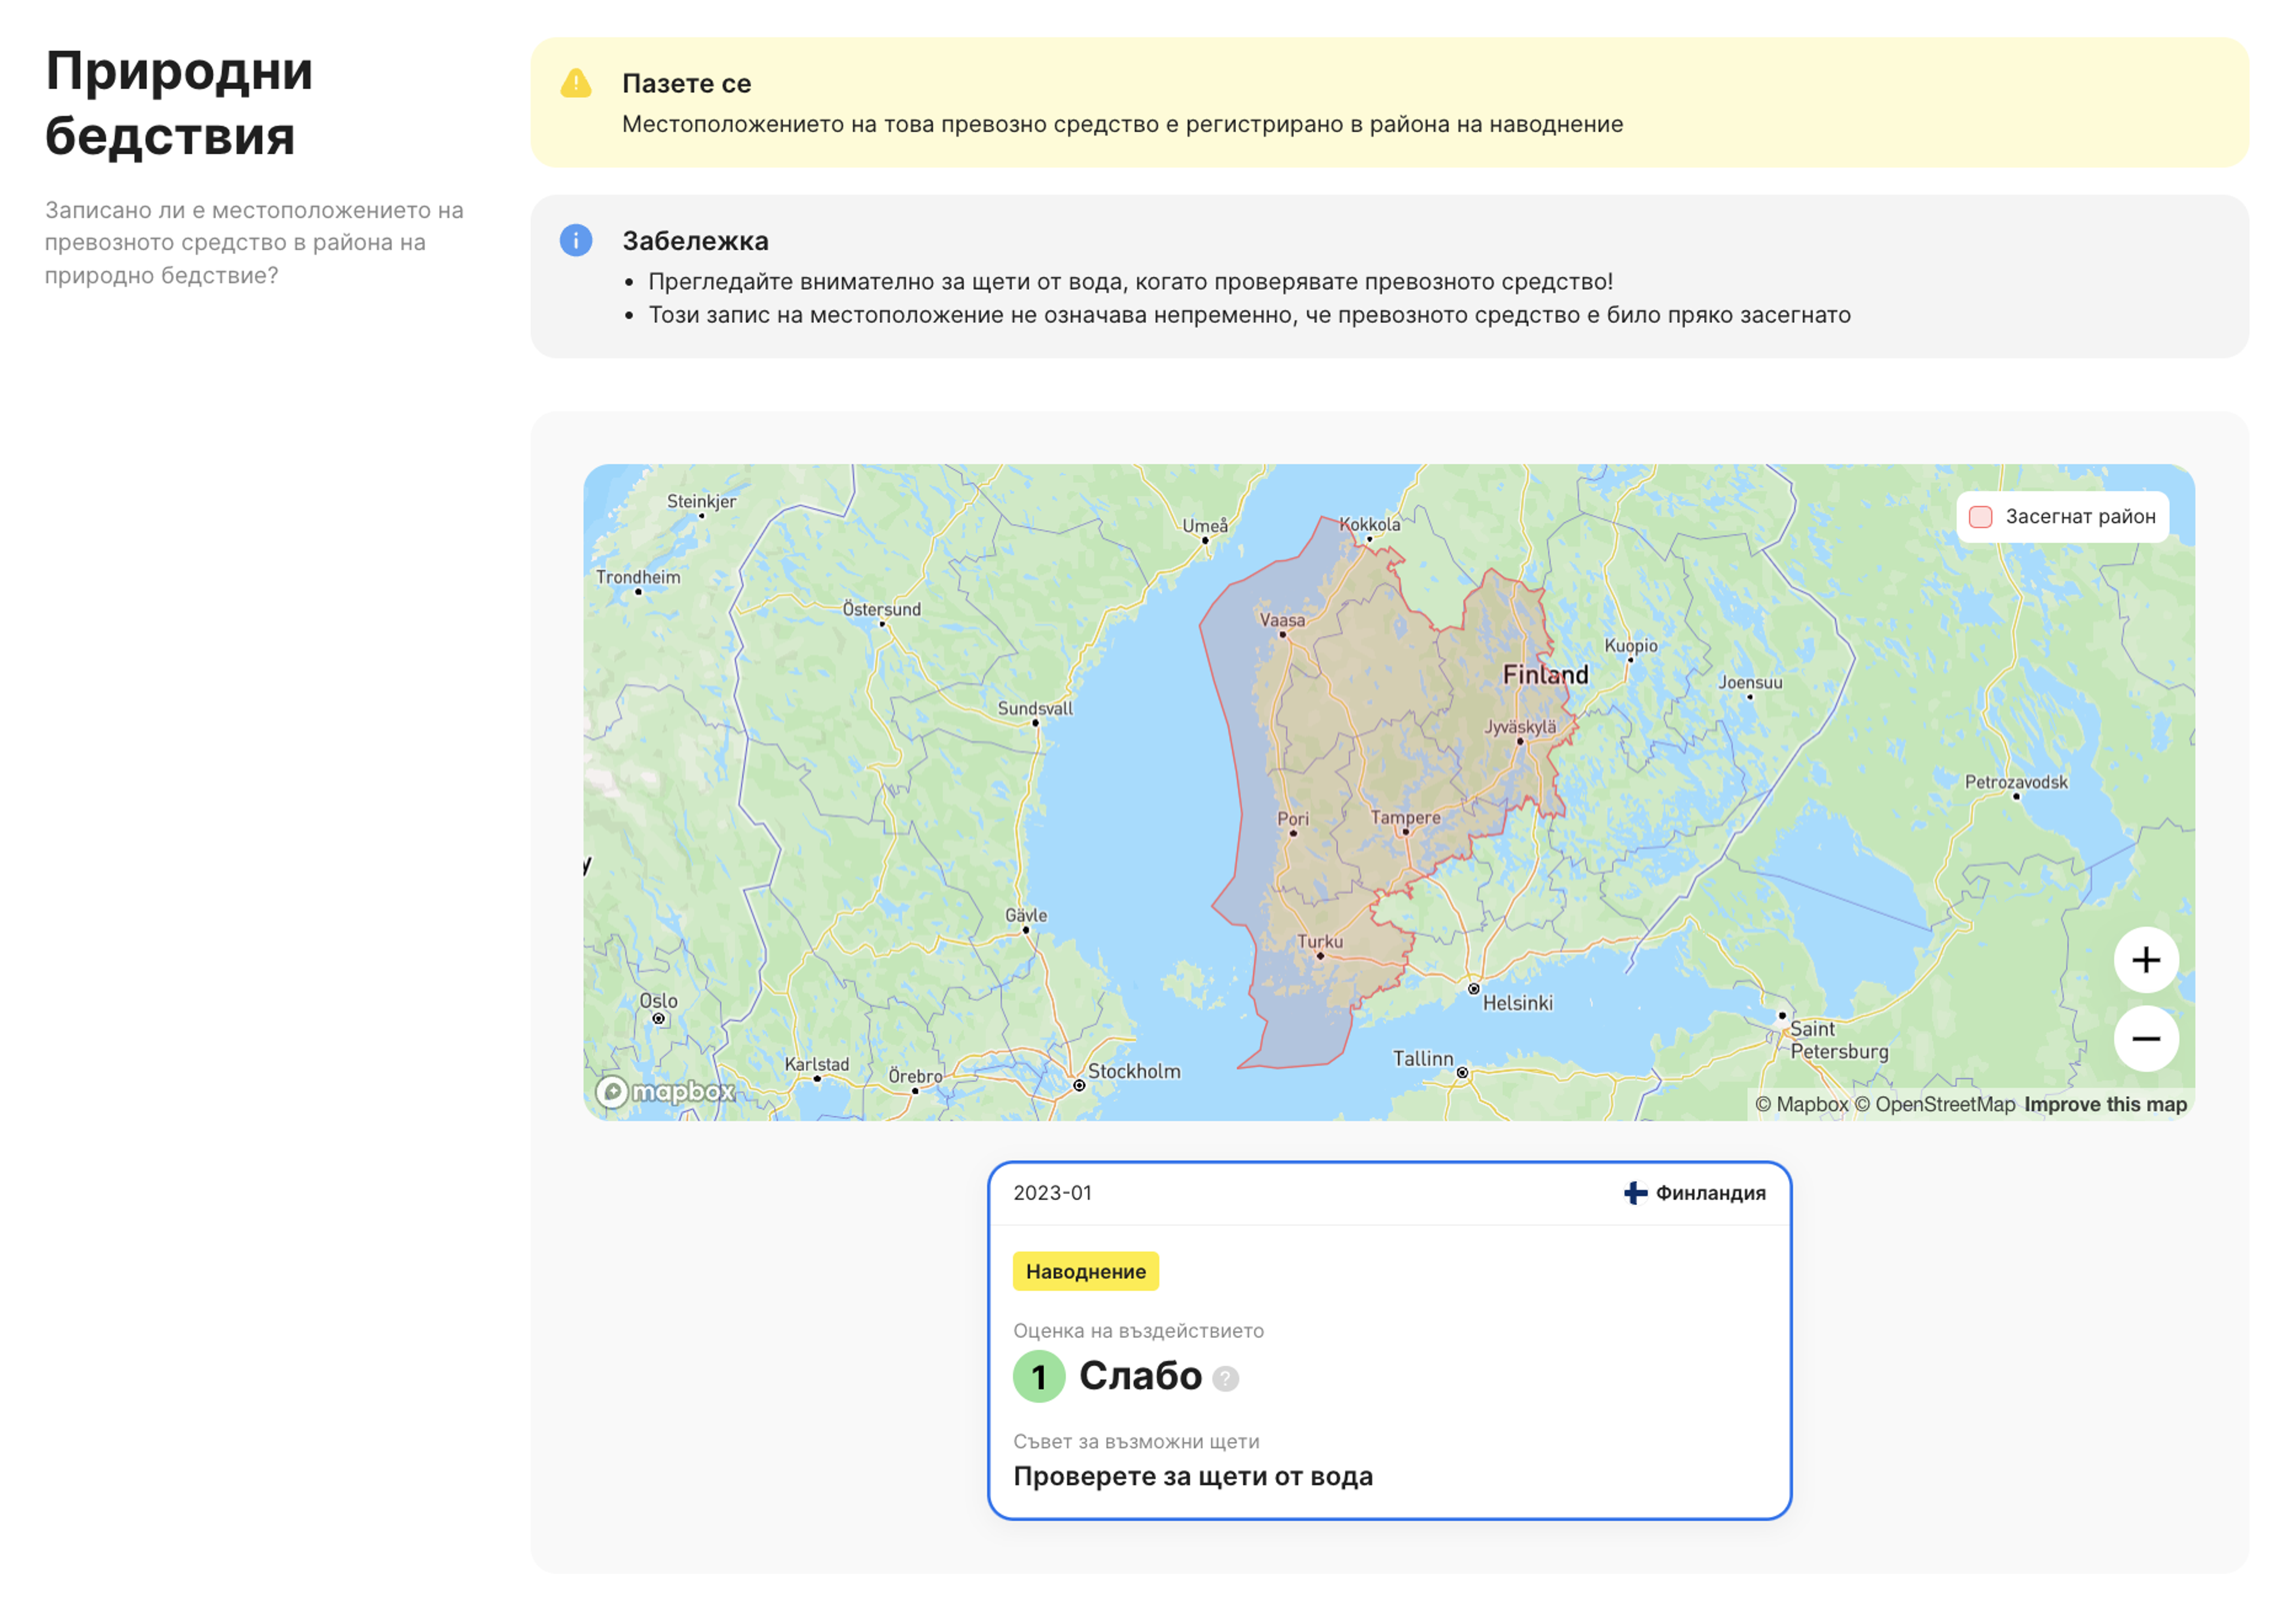2296x1604 pixels.
Task: Click the Наводнение tag
Action: 1086,1271
